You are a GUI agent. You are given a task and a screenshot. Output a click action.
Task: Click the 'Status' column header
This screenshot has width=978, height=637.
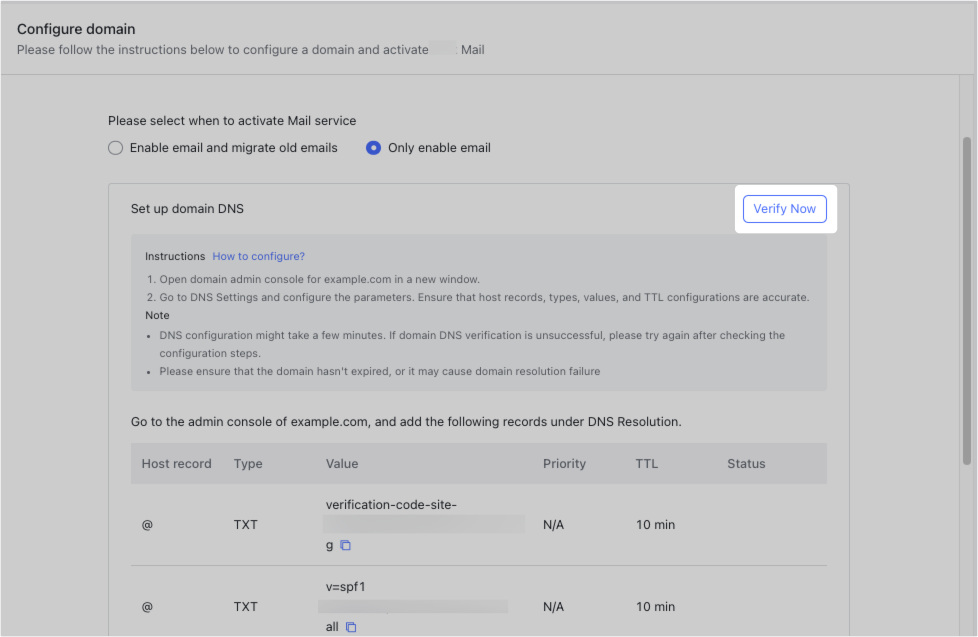point(746,463)
